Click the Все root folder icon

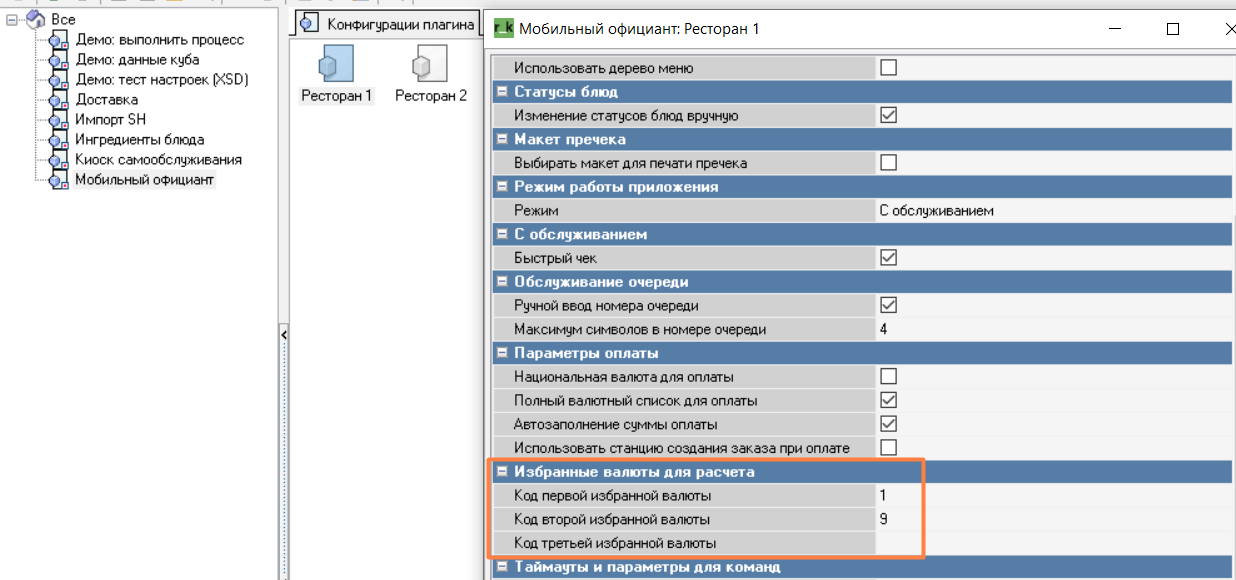tap(36, 20)
